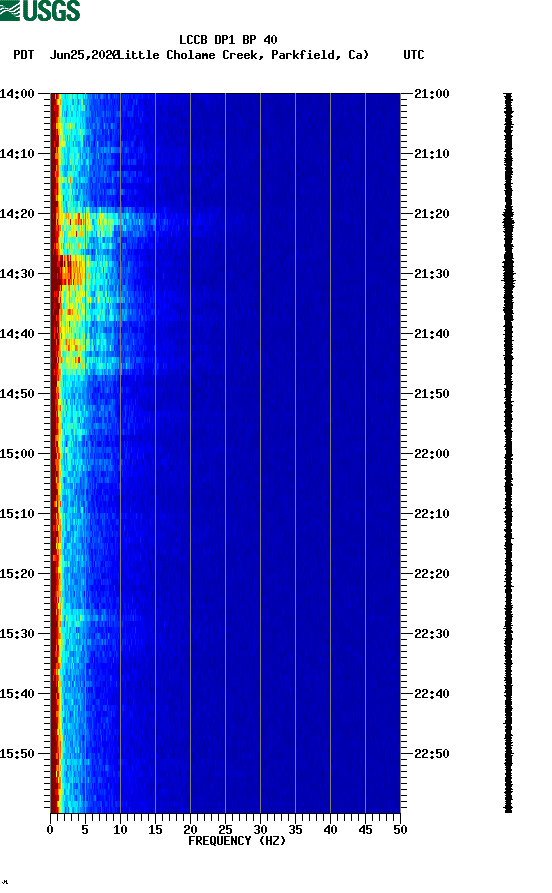Click the '22:50' UTC time label
This screenshot has width=552, height=893.
[432, 753]
